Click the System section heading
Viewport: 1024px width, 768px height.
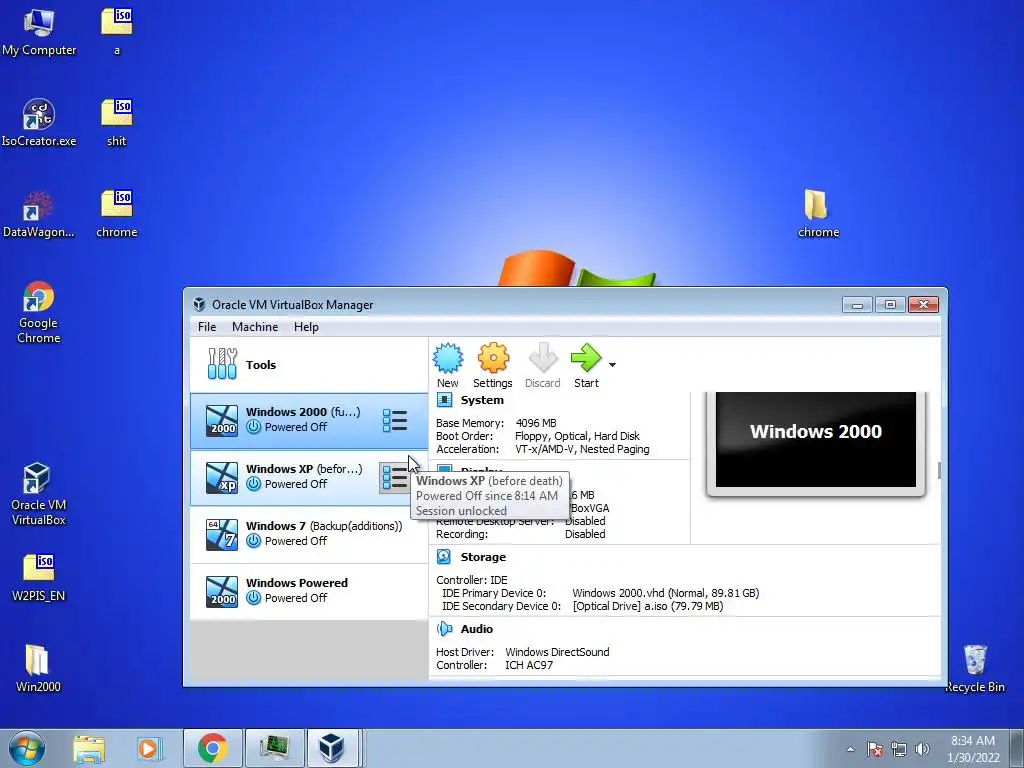[482, 400]
